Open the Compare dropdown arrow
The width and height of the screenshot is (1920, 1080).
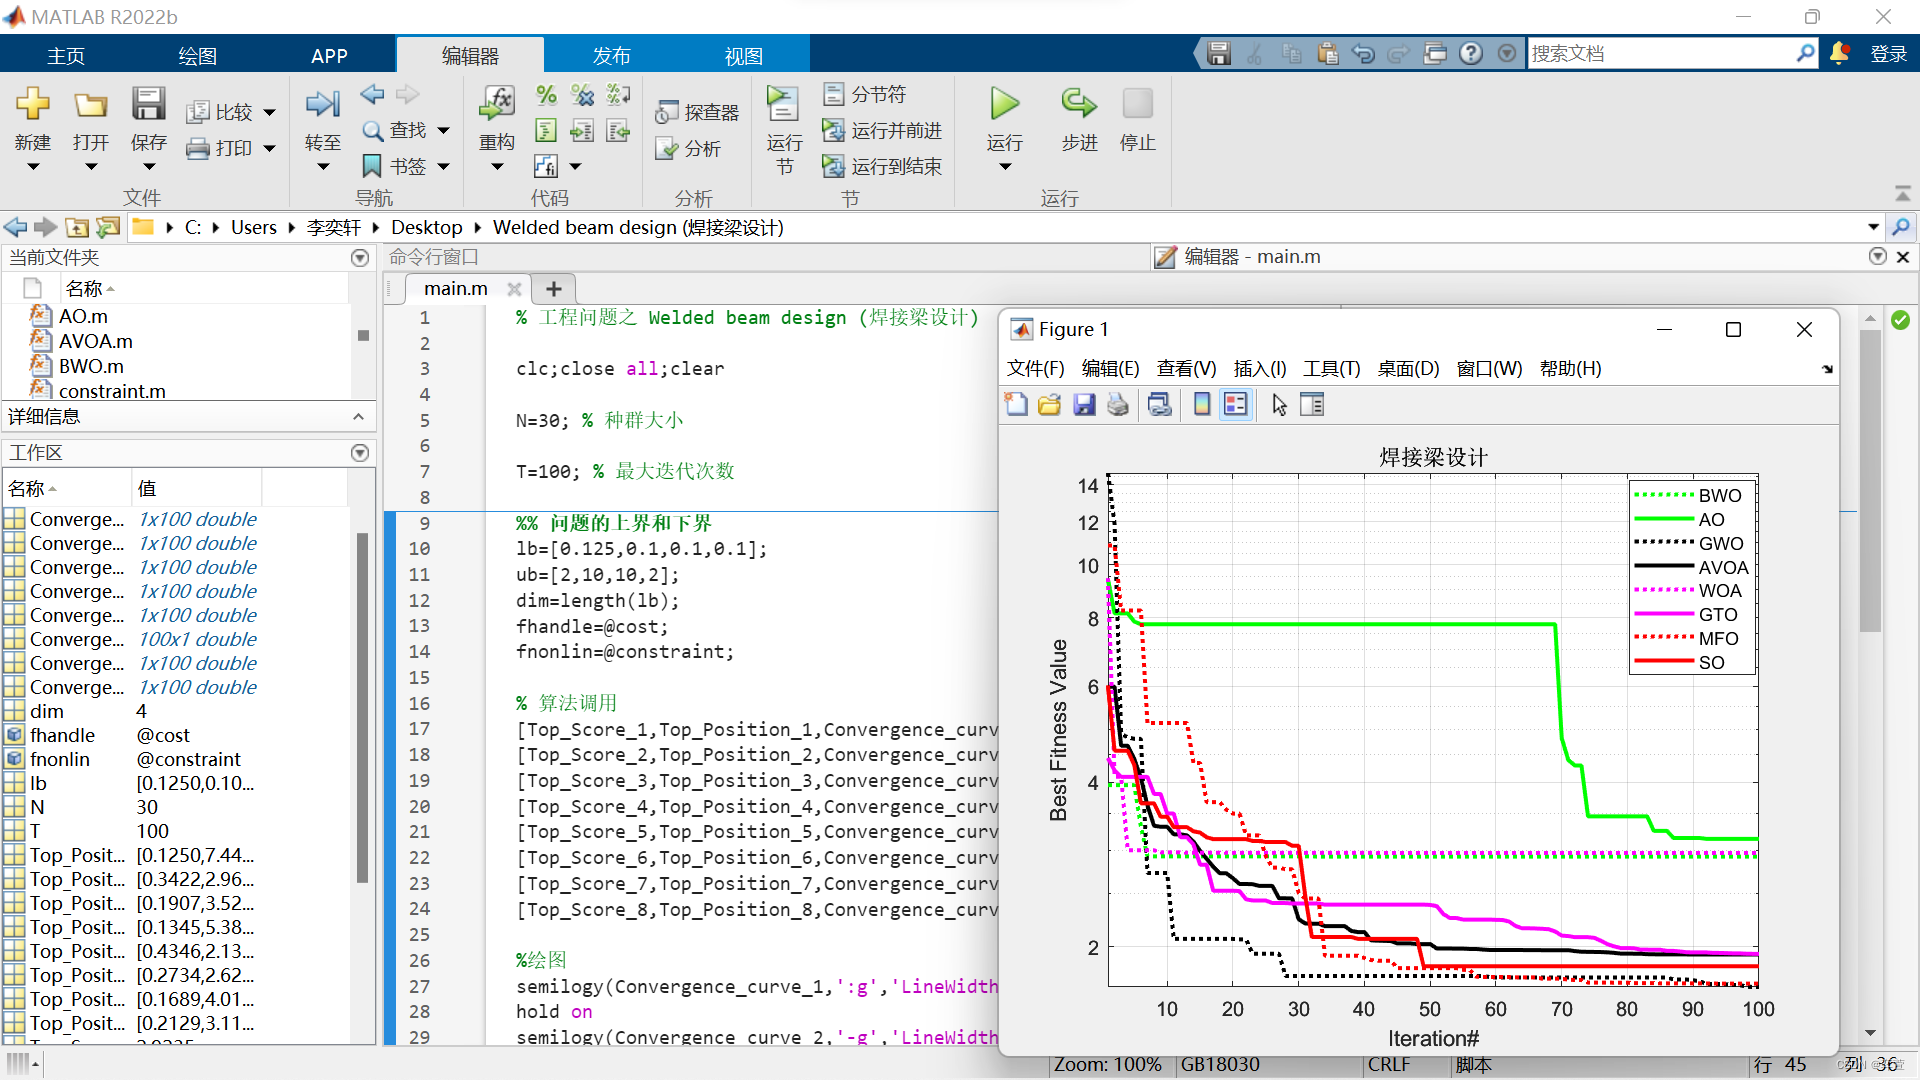(269, 113)
